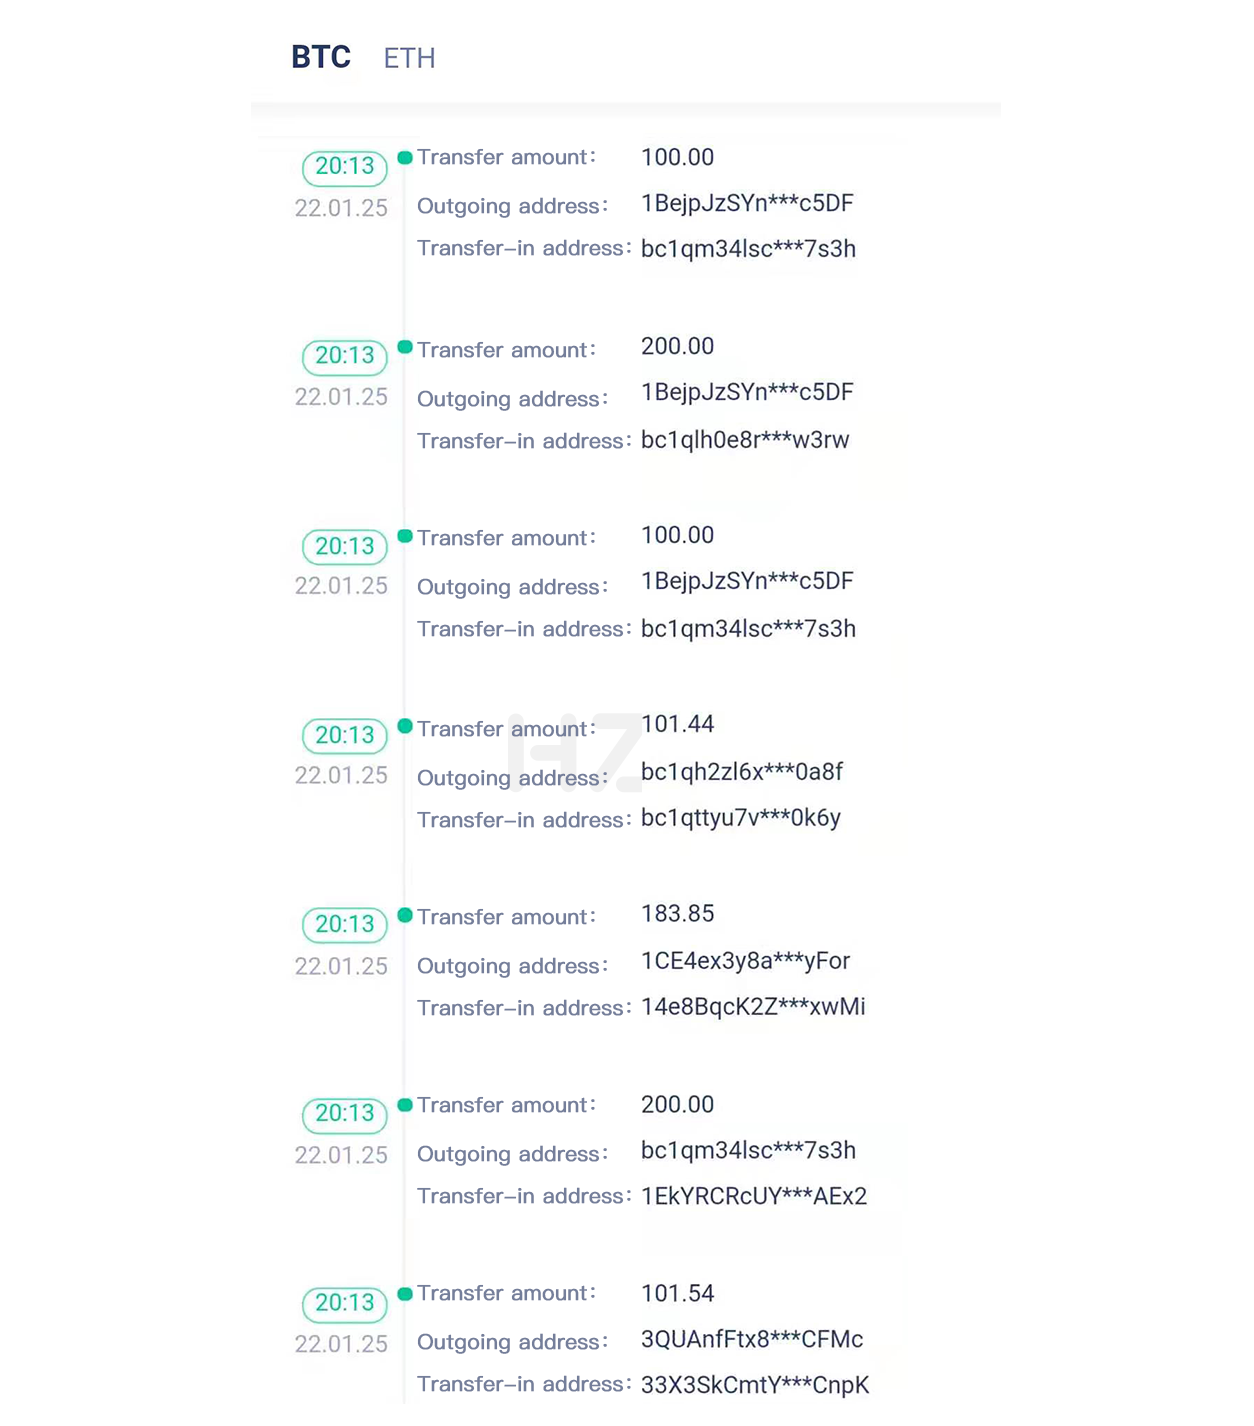1254x1426 pixels.
Task: Select the BTC tab
Action: (x=321, y=57)
